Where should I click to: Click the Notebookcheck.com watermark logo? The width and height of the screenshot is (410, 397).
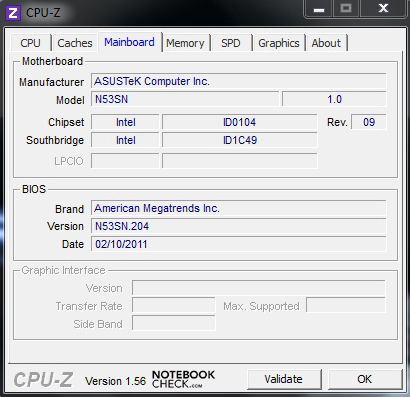(183, 379)
